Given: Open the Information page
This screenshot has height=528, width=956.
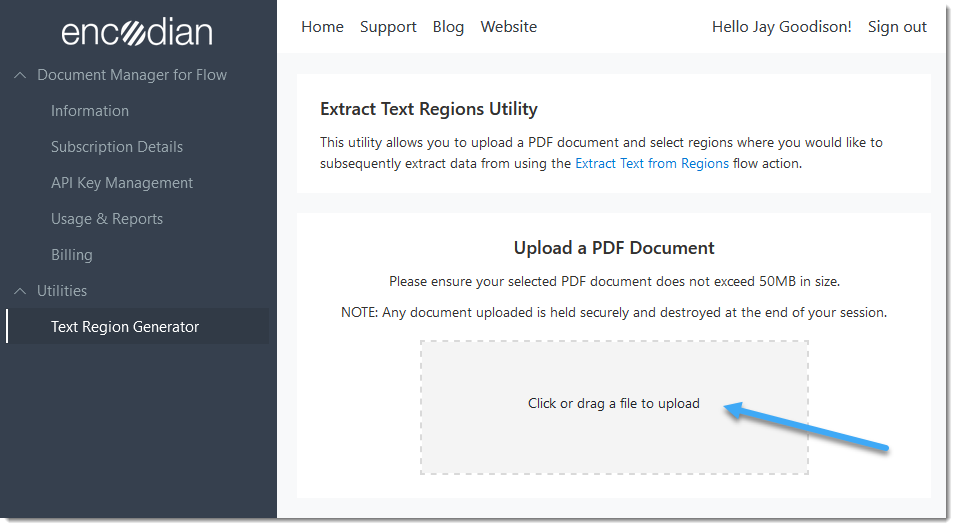Looking at the screenshot, I should pos(90,111).
